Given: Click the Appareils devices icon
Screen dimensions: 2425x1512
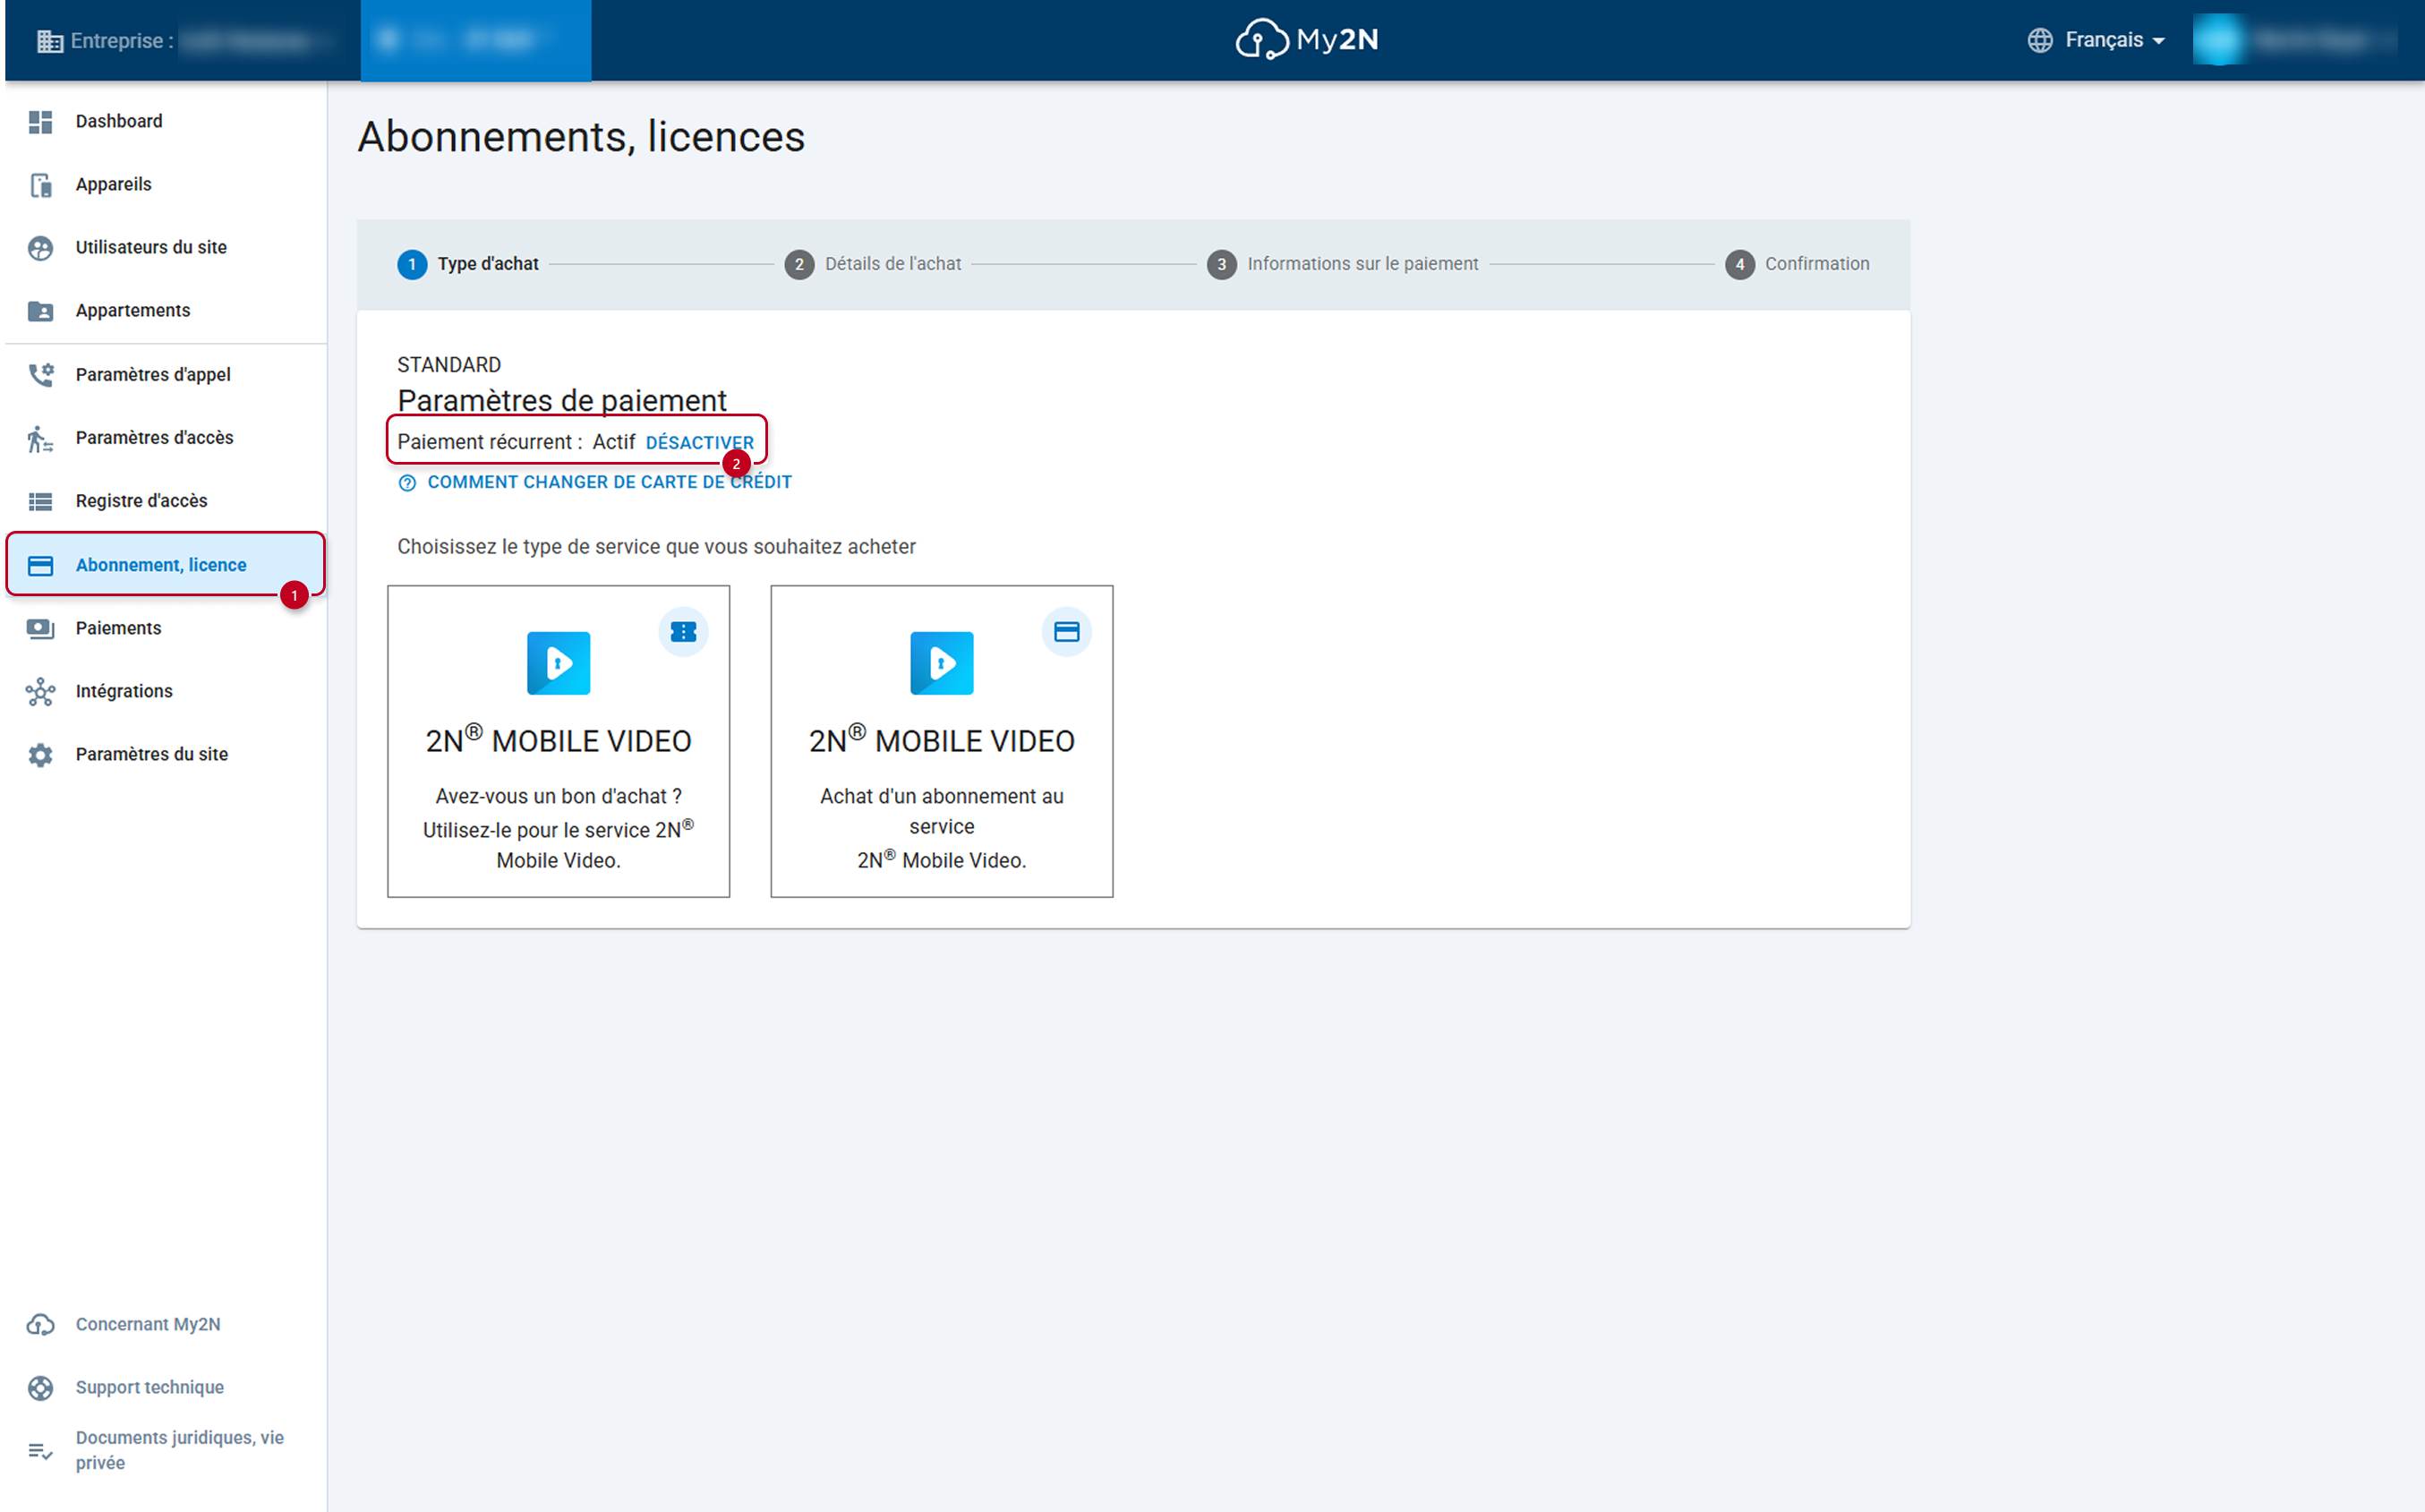Looking at the screenshot, I should (x=40, y=185).
